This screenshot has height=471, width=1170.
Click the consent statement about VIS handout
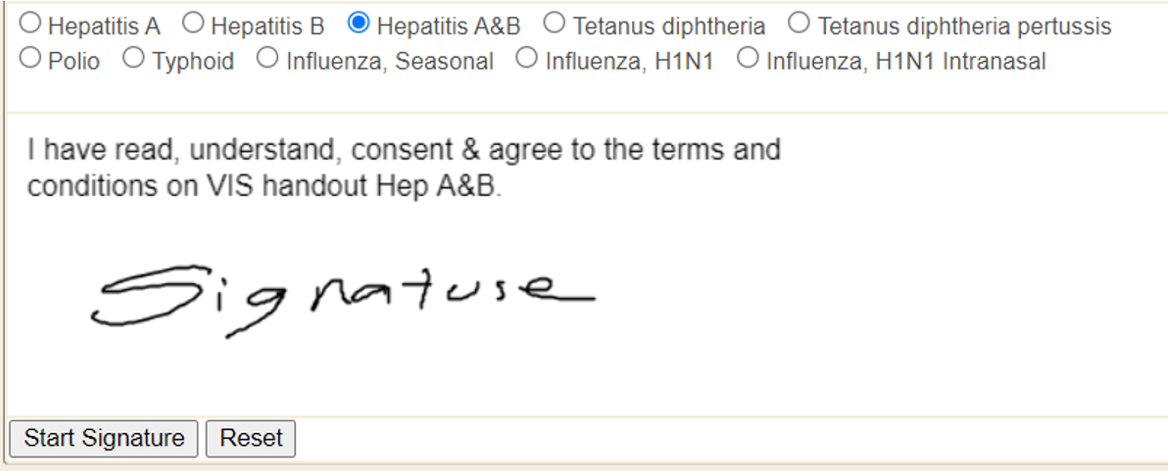(403, 168)
